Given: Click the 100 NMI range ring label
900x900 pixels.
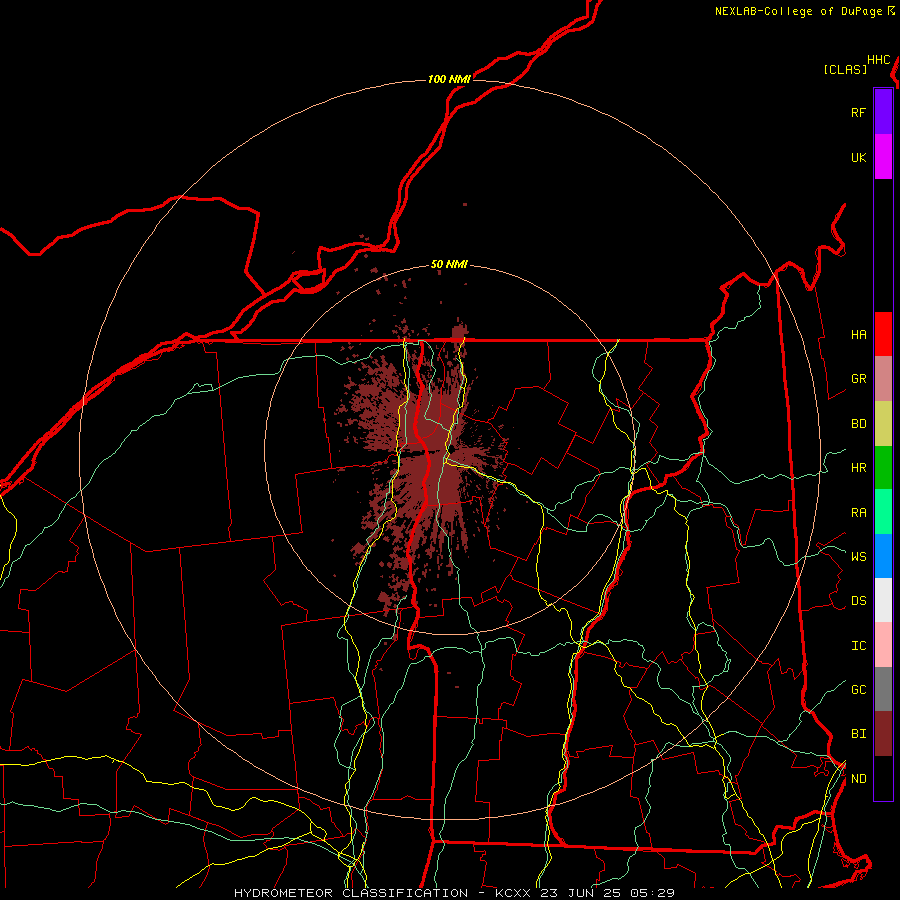Looking at the screenshot, I should coord(449,79).
